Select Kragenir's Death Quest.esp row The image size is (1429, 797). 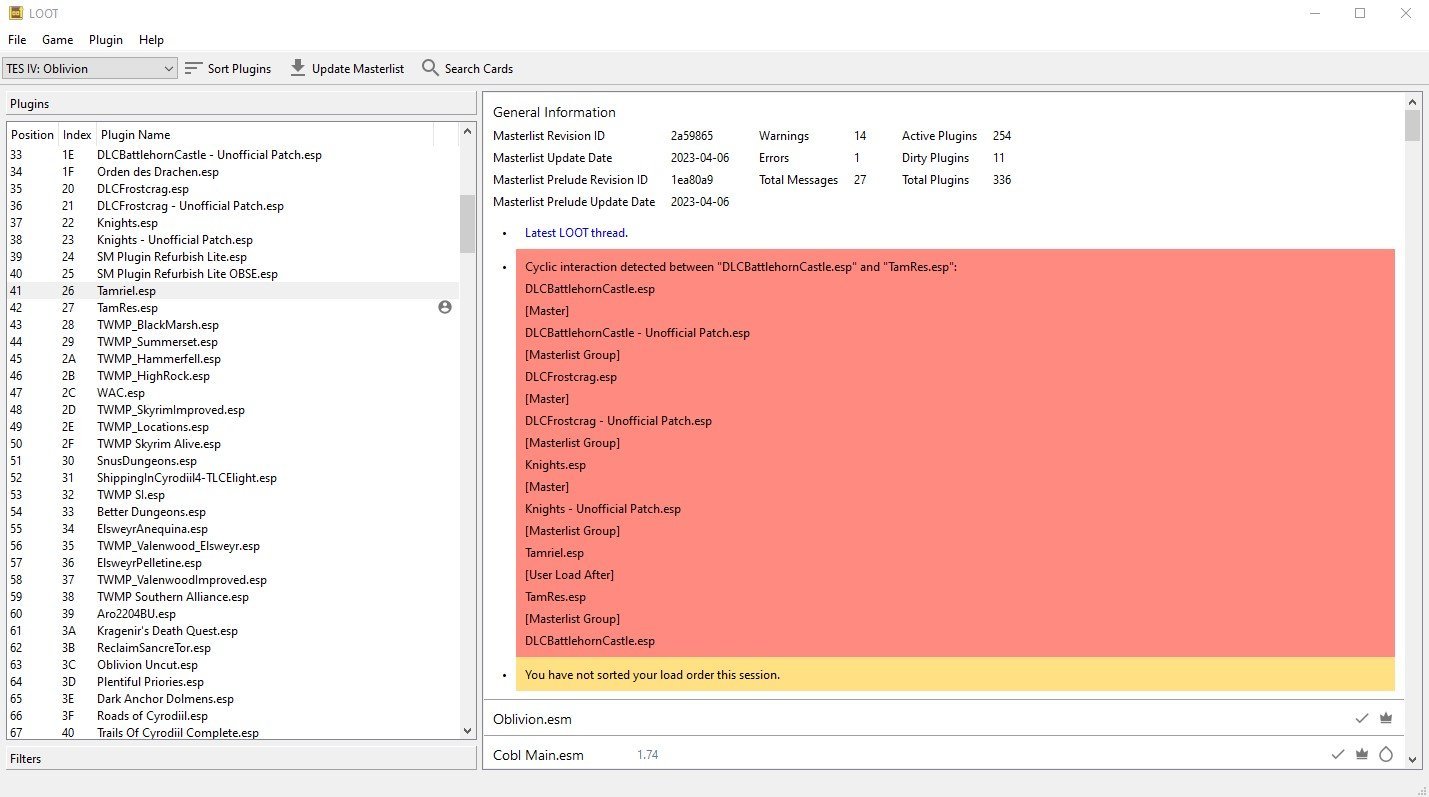(232, 631)
